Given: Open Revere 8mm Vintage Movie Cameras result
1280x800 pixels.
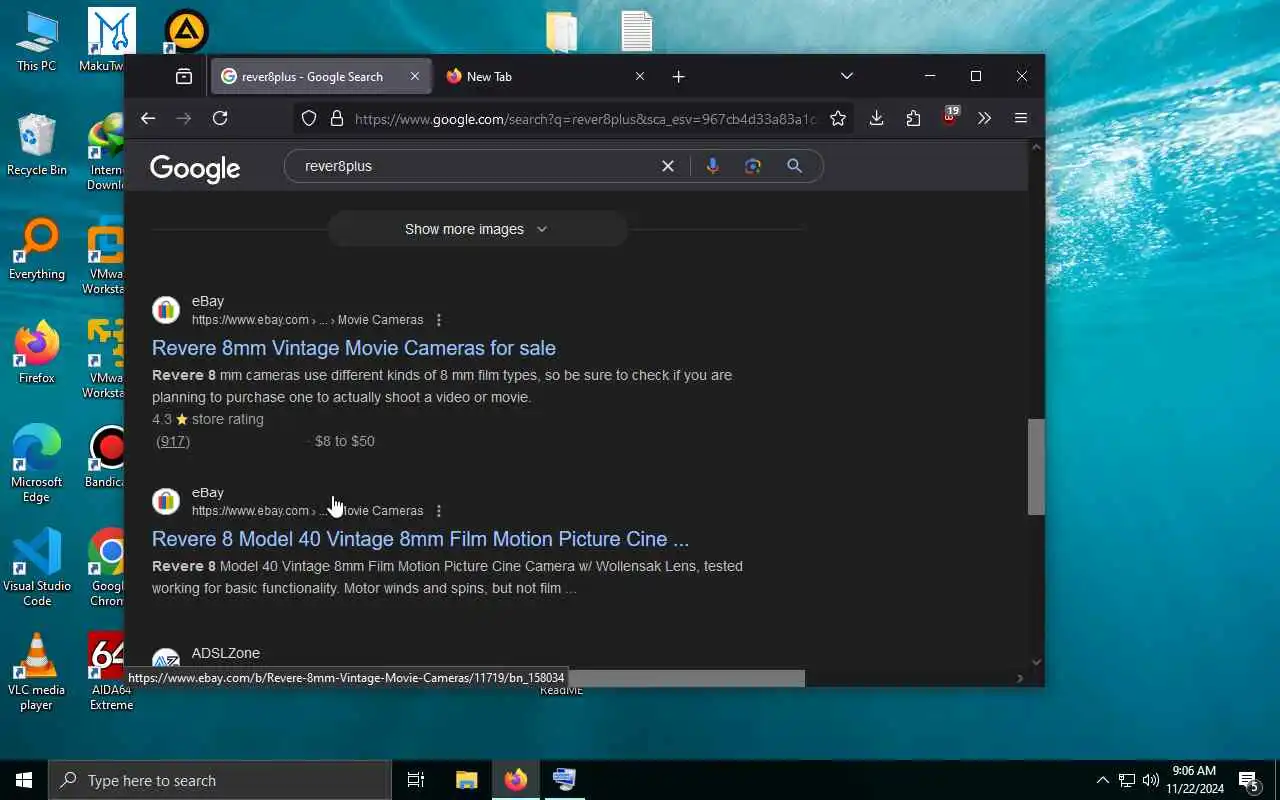Looking at the screenshot, I should (354, 348).
